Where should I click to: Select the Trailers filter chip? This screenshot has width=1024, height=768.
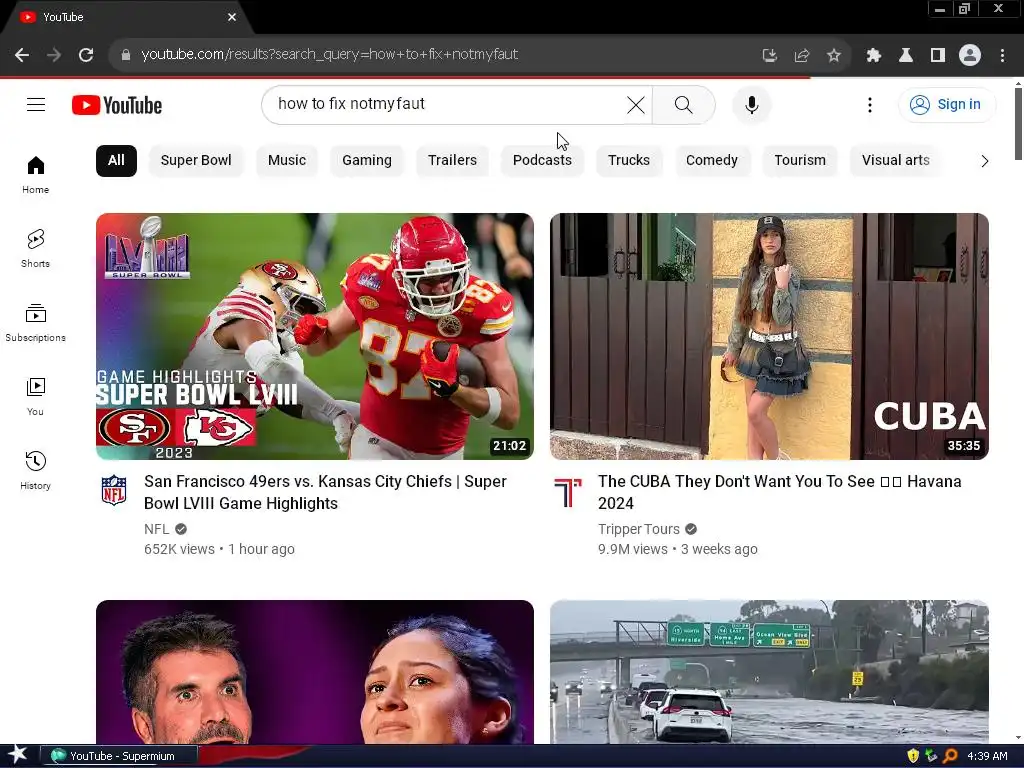pyautogui.click(x=452, y=161)
